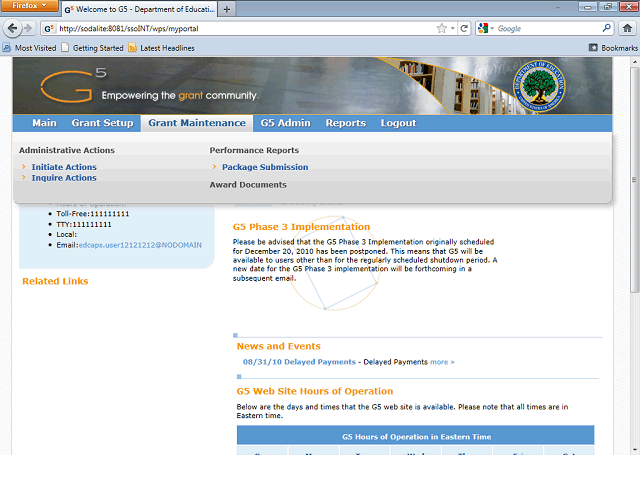The image size is (640, 480).
Task: Open the Main menu
Action: click(44, 123)
